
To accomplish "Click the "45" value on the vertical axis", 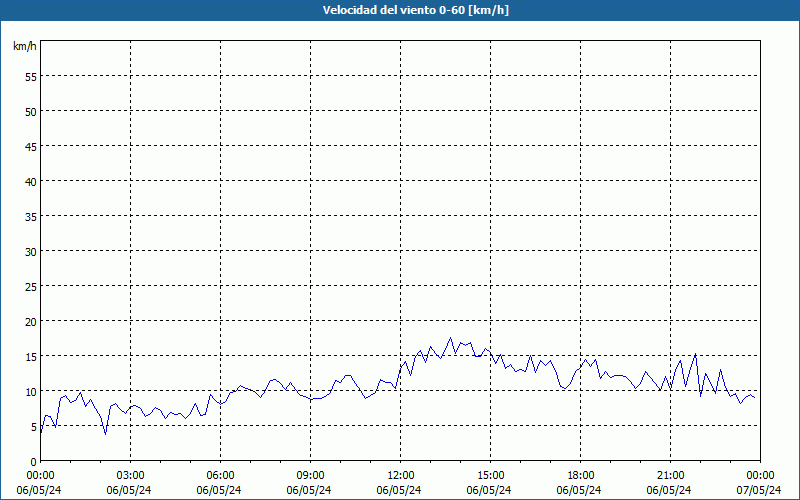I will click(x=31, y=146).
